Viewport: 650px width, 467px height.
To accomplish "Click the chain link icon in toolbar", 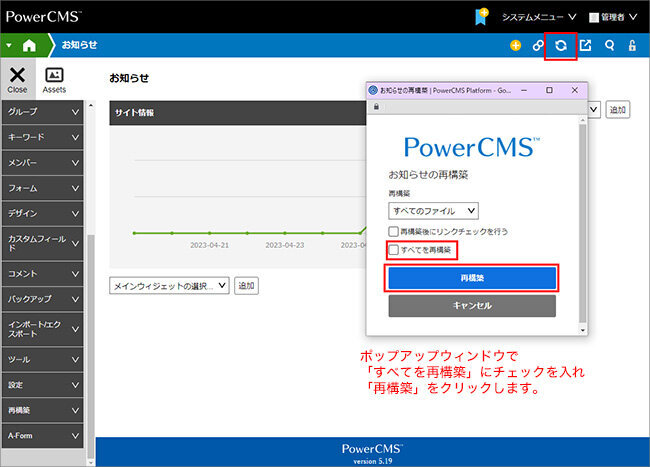I will [x=538, y=45].
